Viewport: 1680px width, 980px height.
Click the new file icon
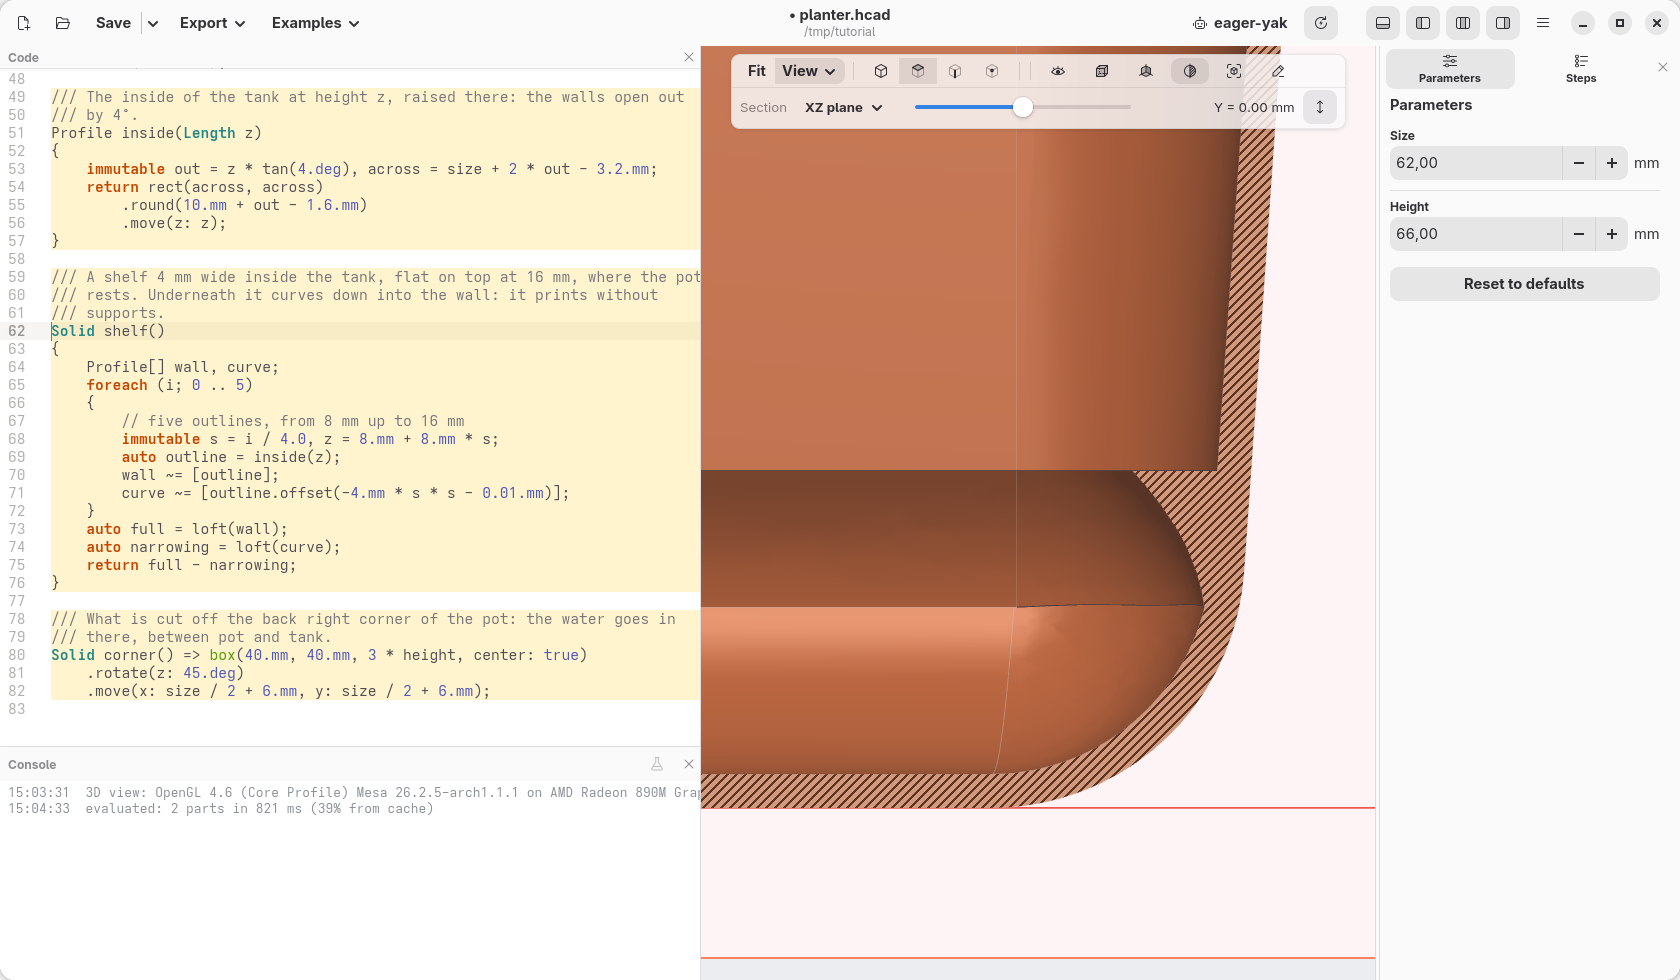pos(24,23)
